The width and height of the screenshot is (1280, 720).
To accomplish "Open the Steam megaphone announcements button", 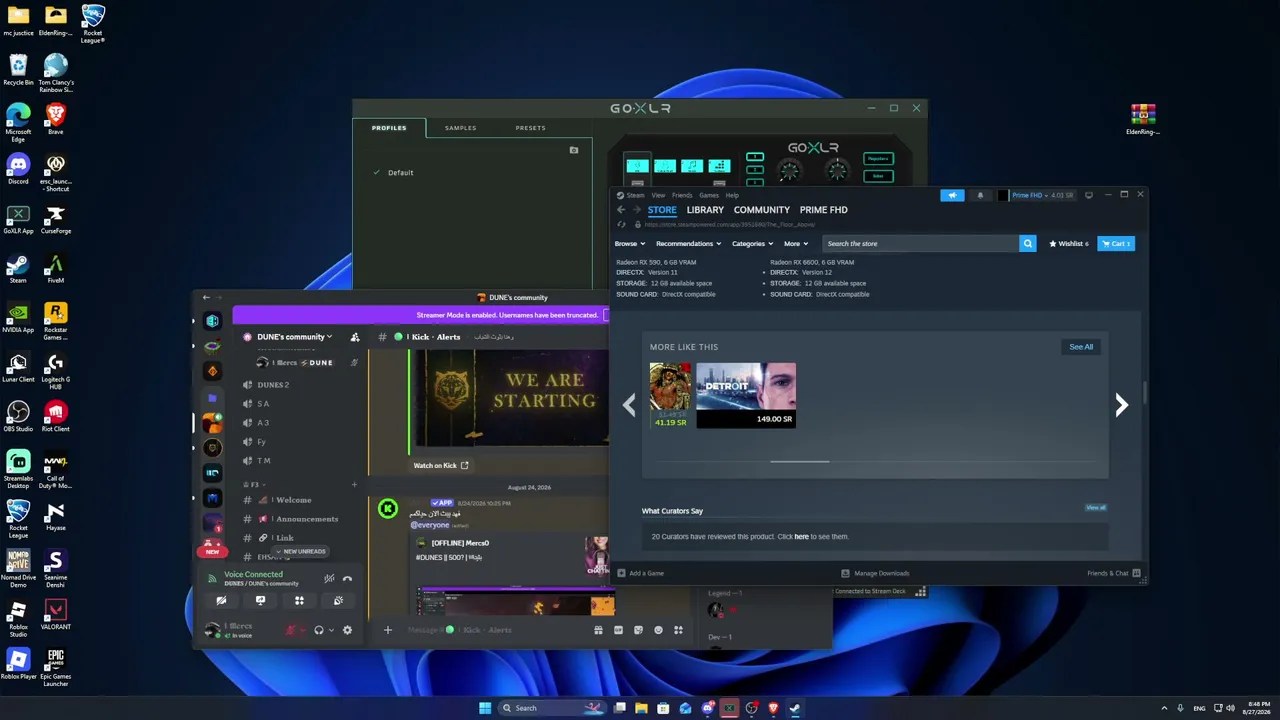I will [x=952, y=195].
